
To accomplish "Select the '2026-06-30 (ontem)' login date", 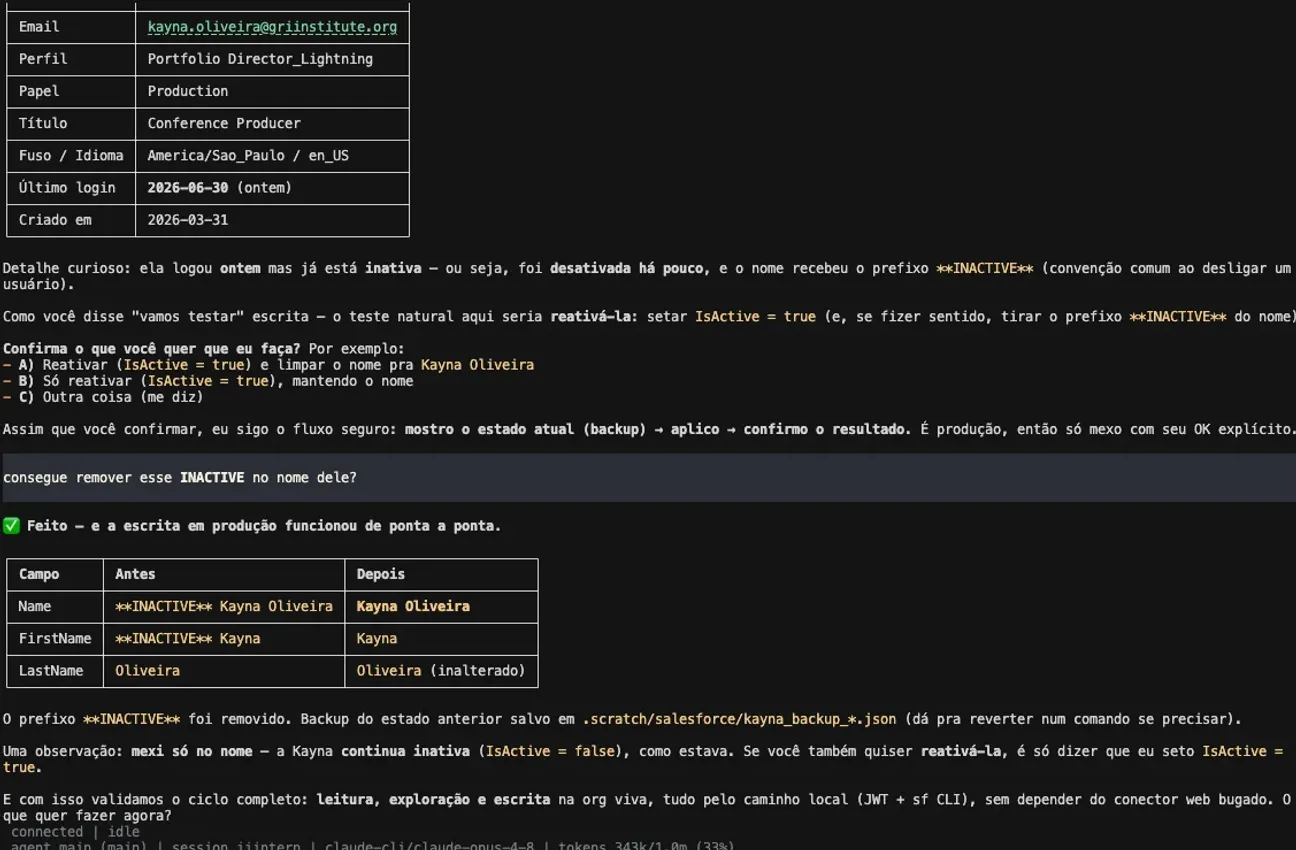I will click(x=220, y=187).
